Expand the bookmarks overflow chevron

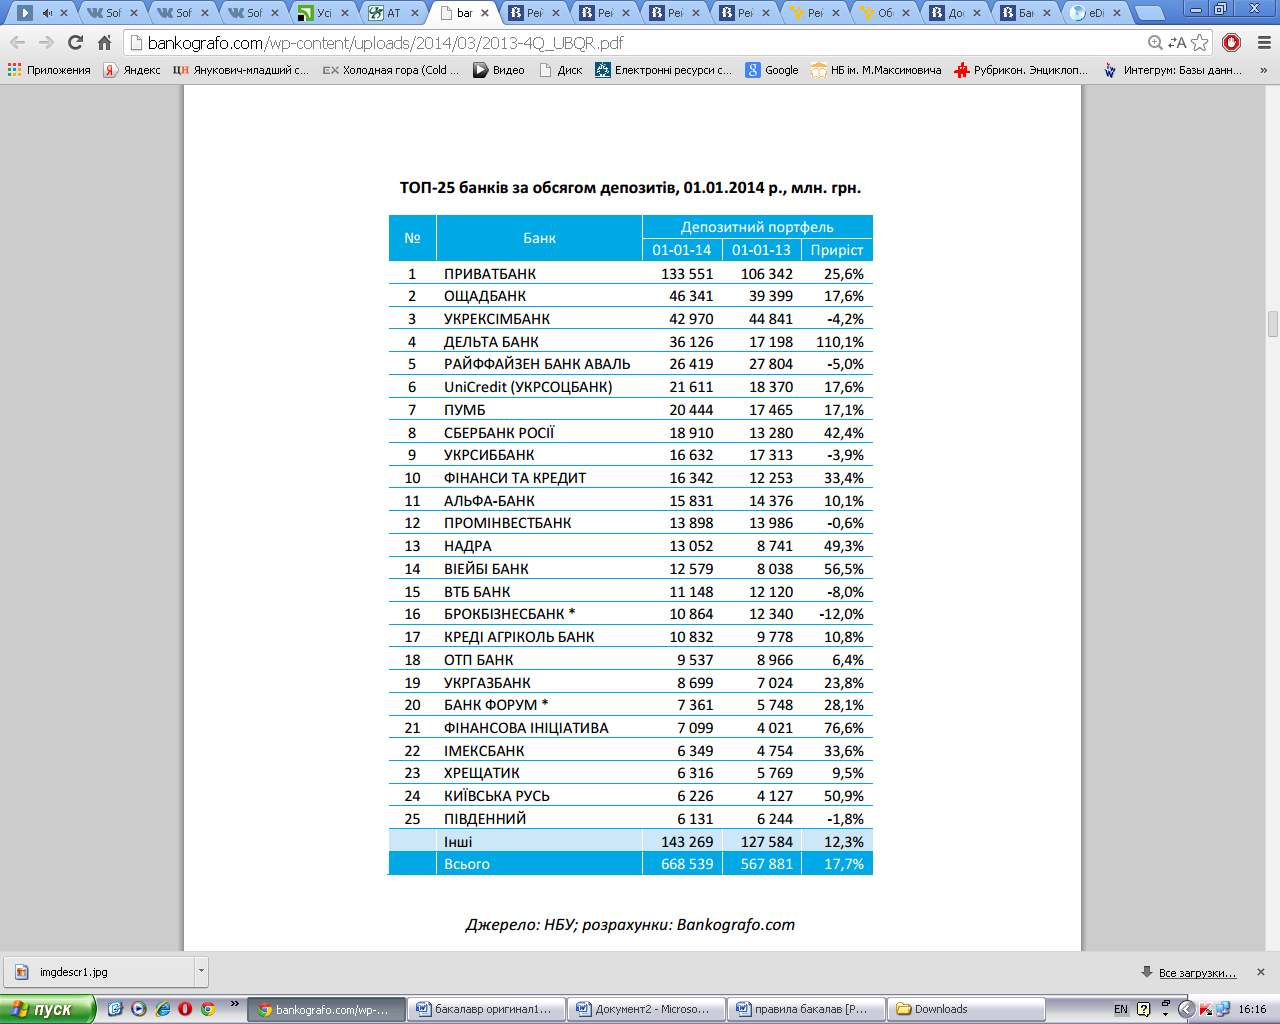tap(1263, 70)
